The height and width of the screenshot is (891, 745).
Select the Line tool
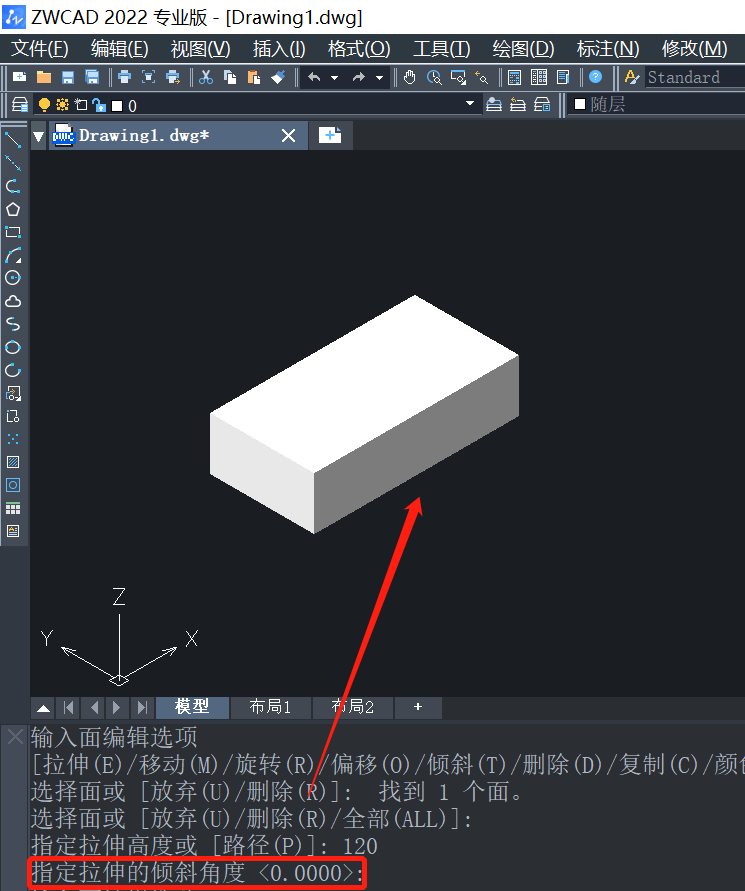[x=13, y=140]
